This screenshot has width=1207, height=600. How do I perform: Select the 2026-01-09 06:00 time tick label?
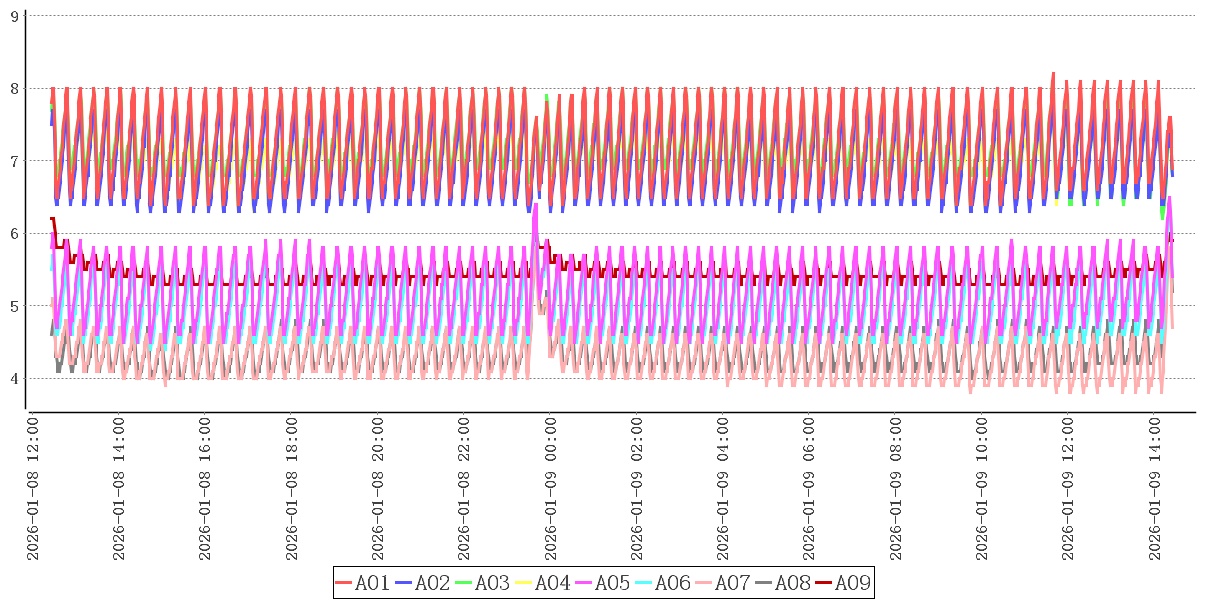point(810,489)
